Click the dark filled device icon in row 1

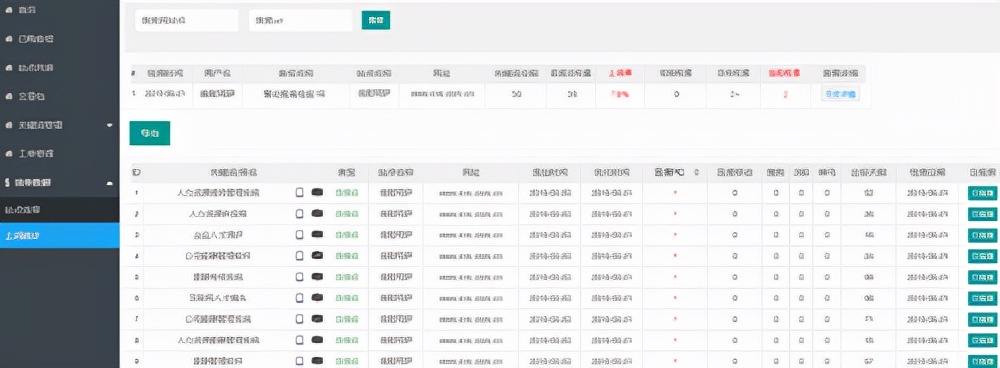pos(317,193)
